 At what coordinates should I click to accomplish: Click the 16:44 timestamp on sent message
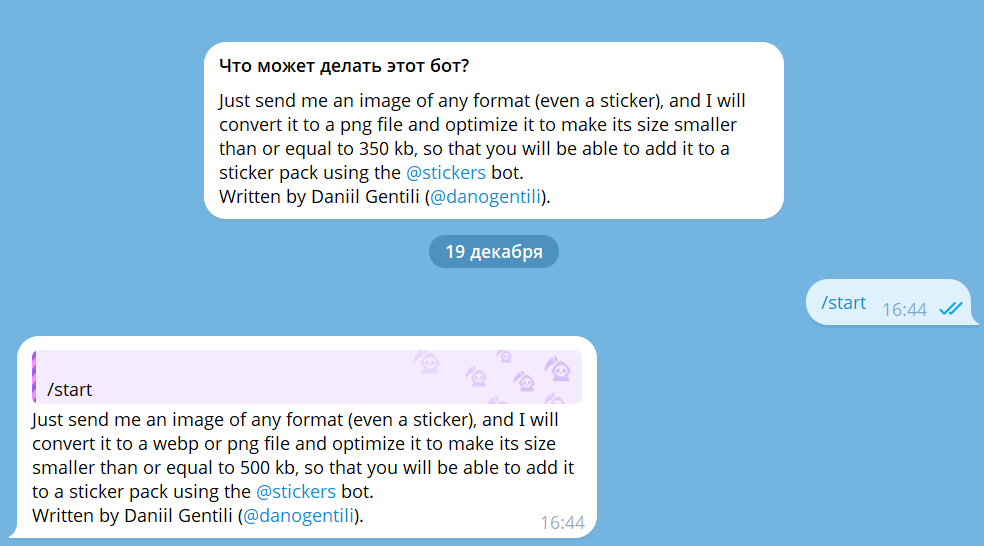point(904,310)
